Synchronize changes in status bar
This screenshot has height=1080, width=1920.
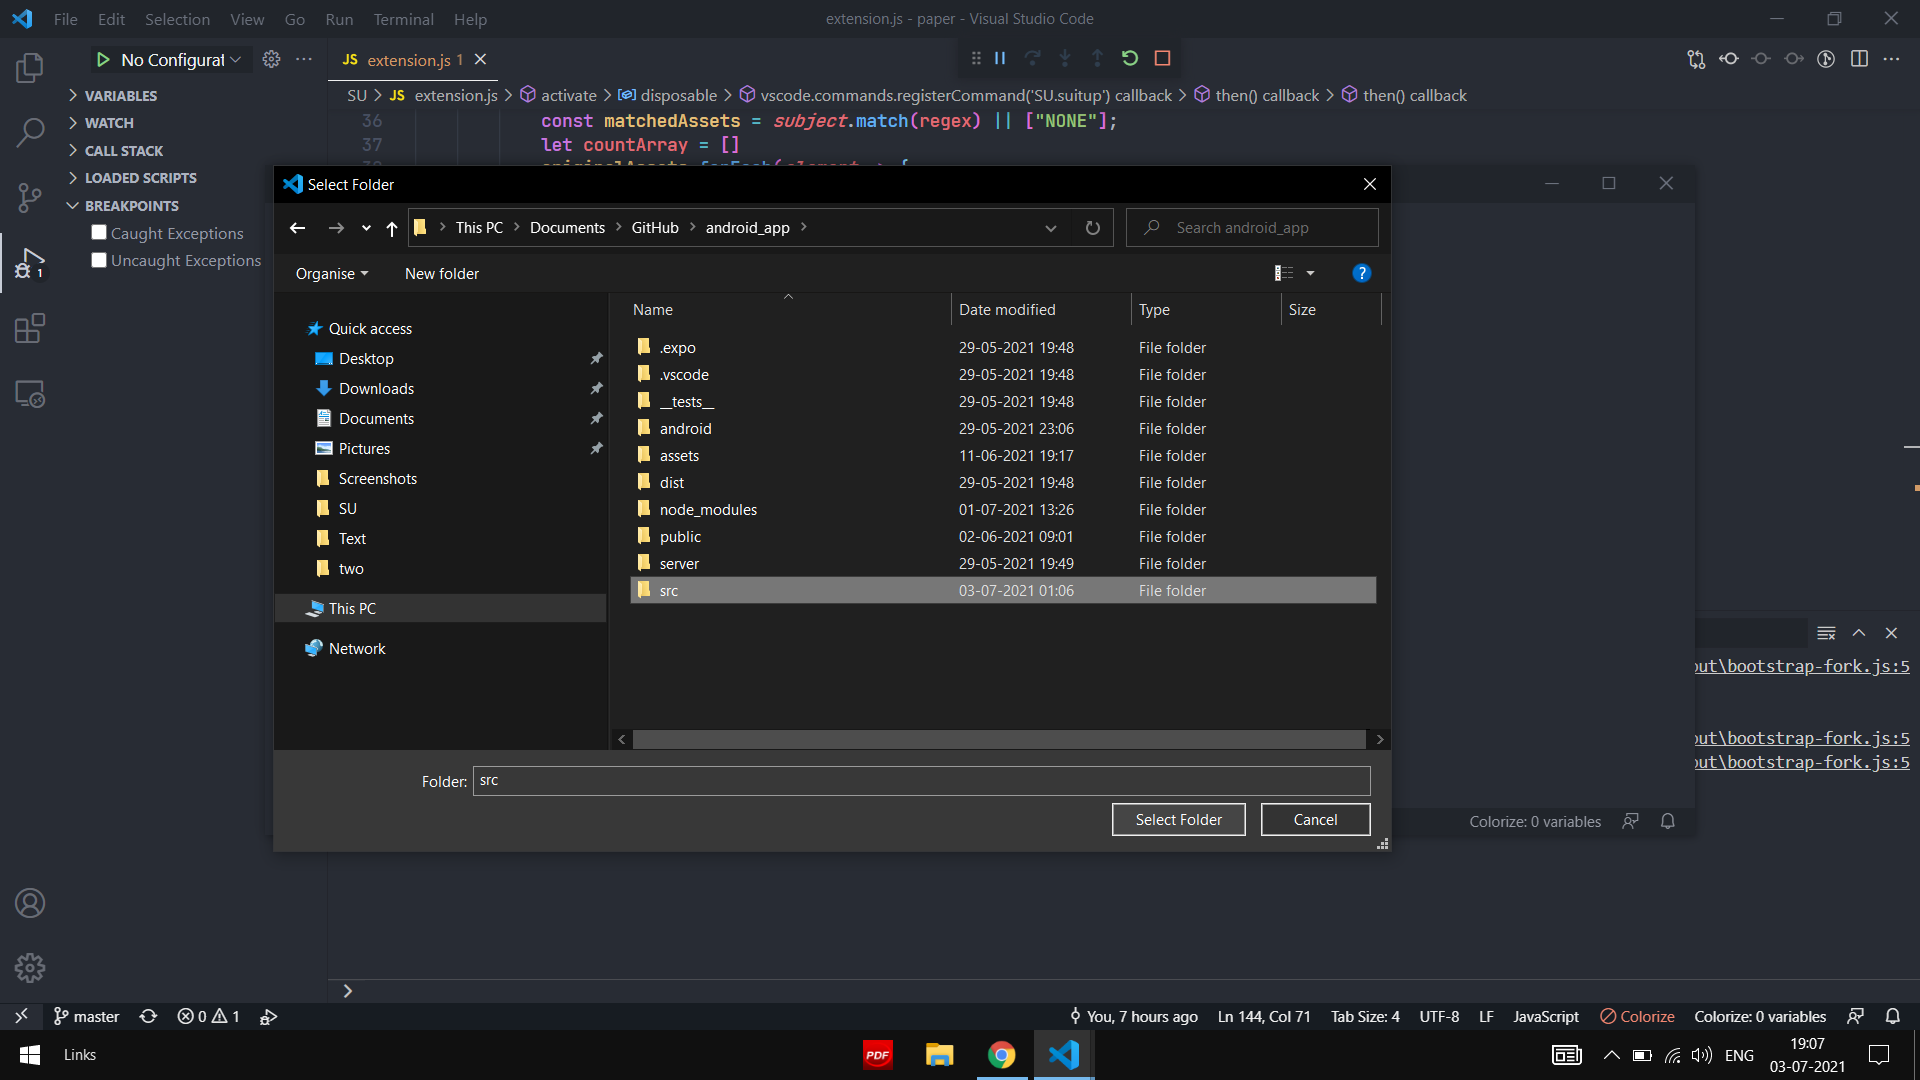(148, 1016)
